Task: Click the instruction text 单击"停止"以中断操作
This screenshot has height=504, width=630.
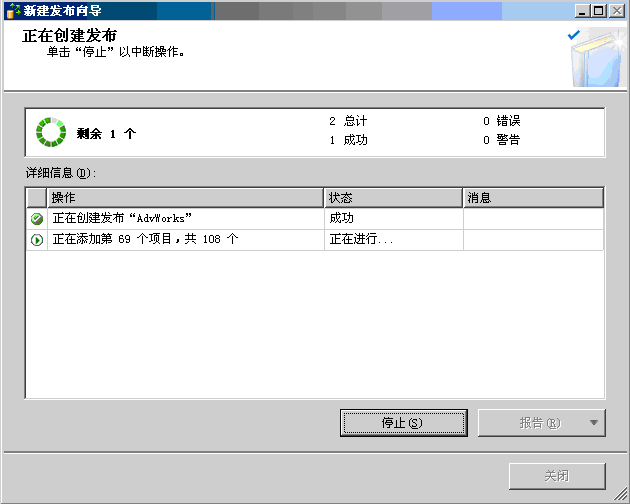Action: click(x=116, y=52)
